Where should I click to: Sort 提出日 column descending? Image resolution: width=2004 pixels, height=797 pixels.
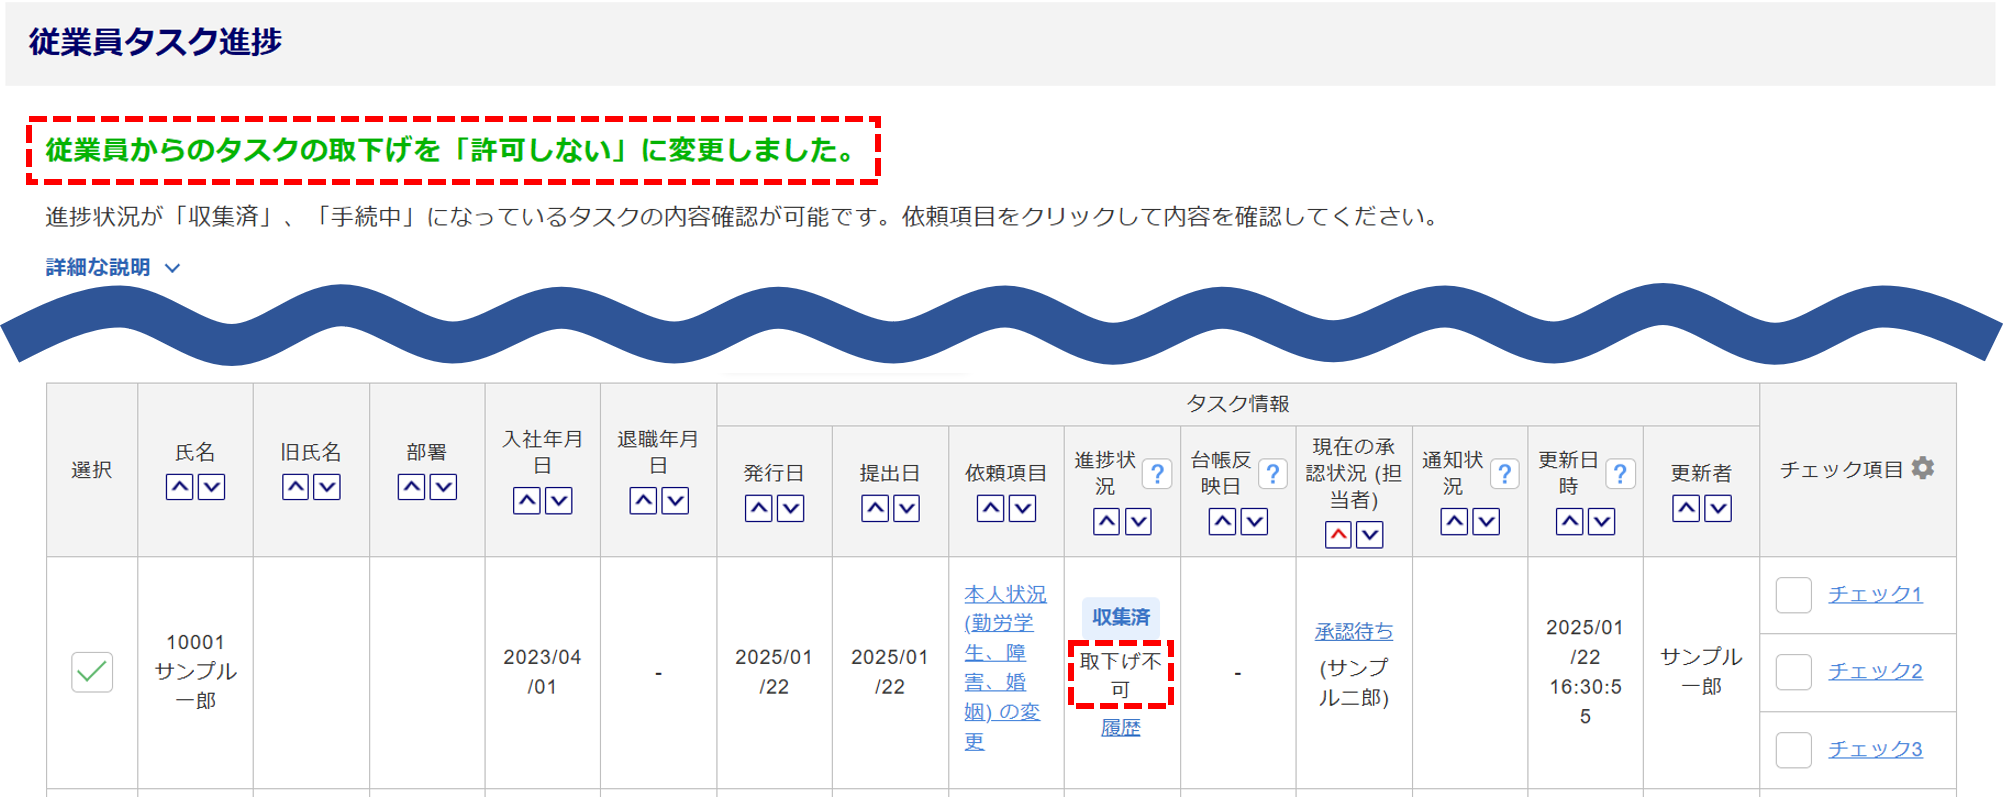[x=907, y=509]
